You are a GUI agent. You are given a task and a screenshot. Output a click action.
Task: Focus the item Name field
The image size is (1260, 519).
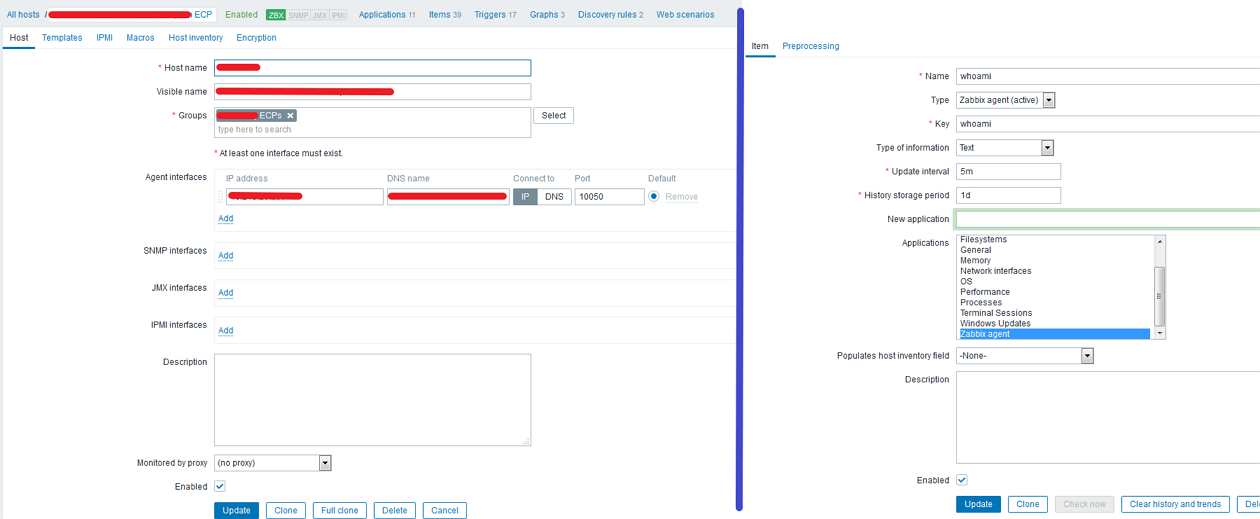1108,76
